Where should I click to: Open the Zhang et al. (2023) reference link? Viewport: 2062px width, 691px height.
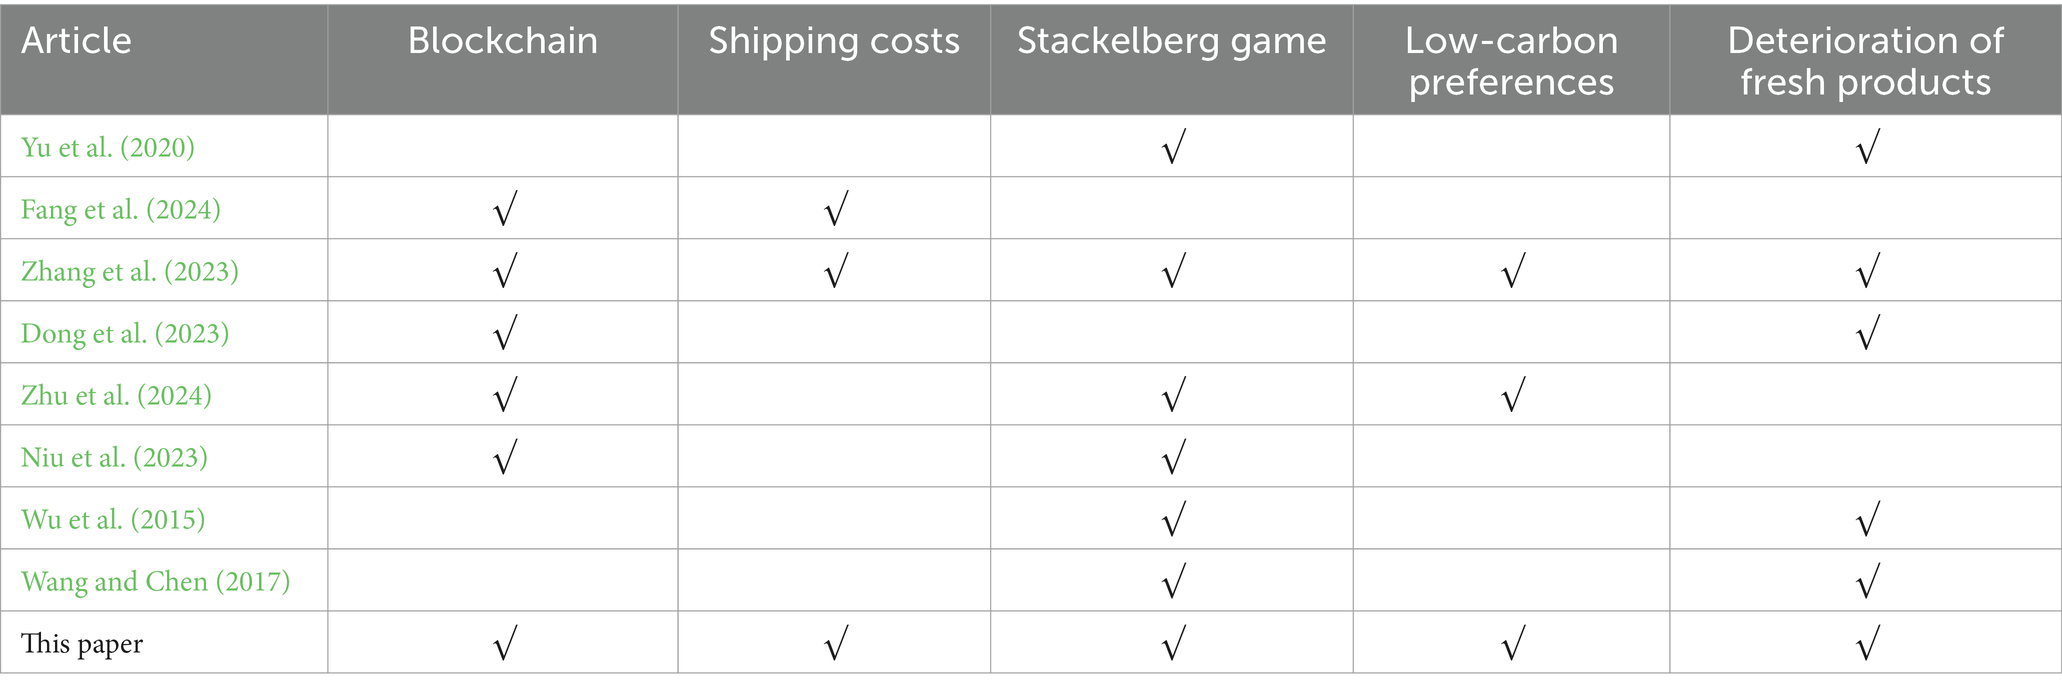(x=130, y=272)
